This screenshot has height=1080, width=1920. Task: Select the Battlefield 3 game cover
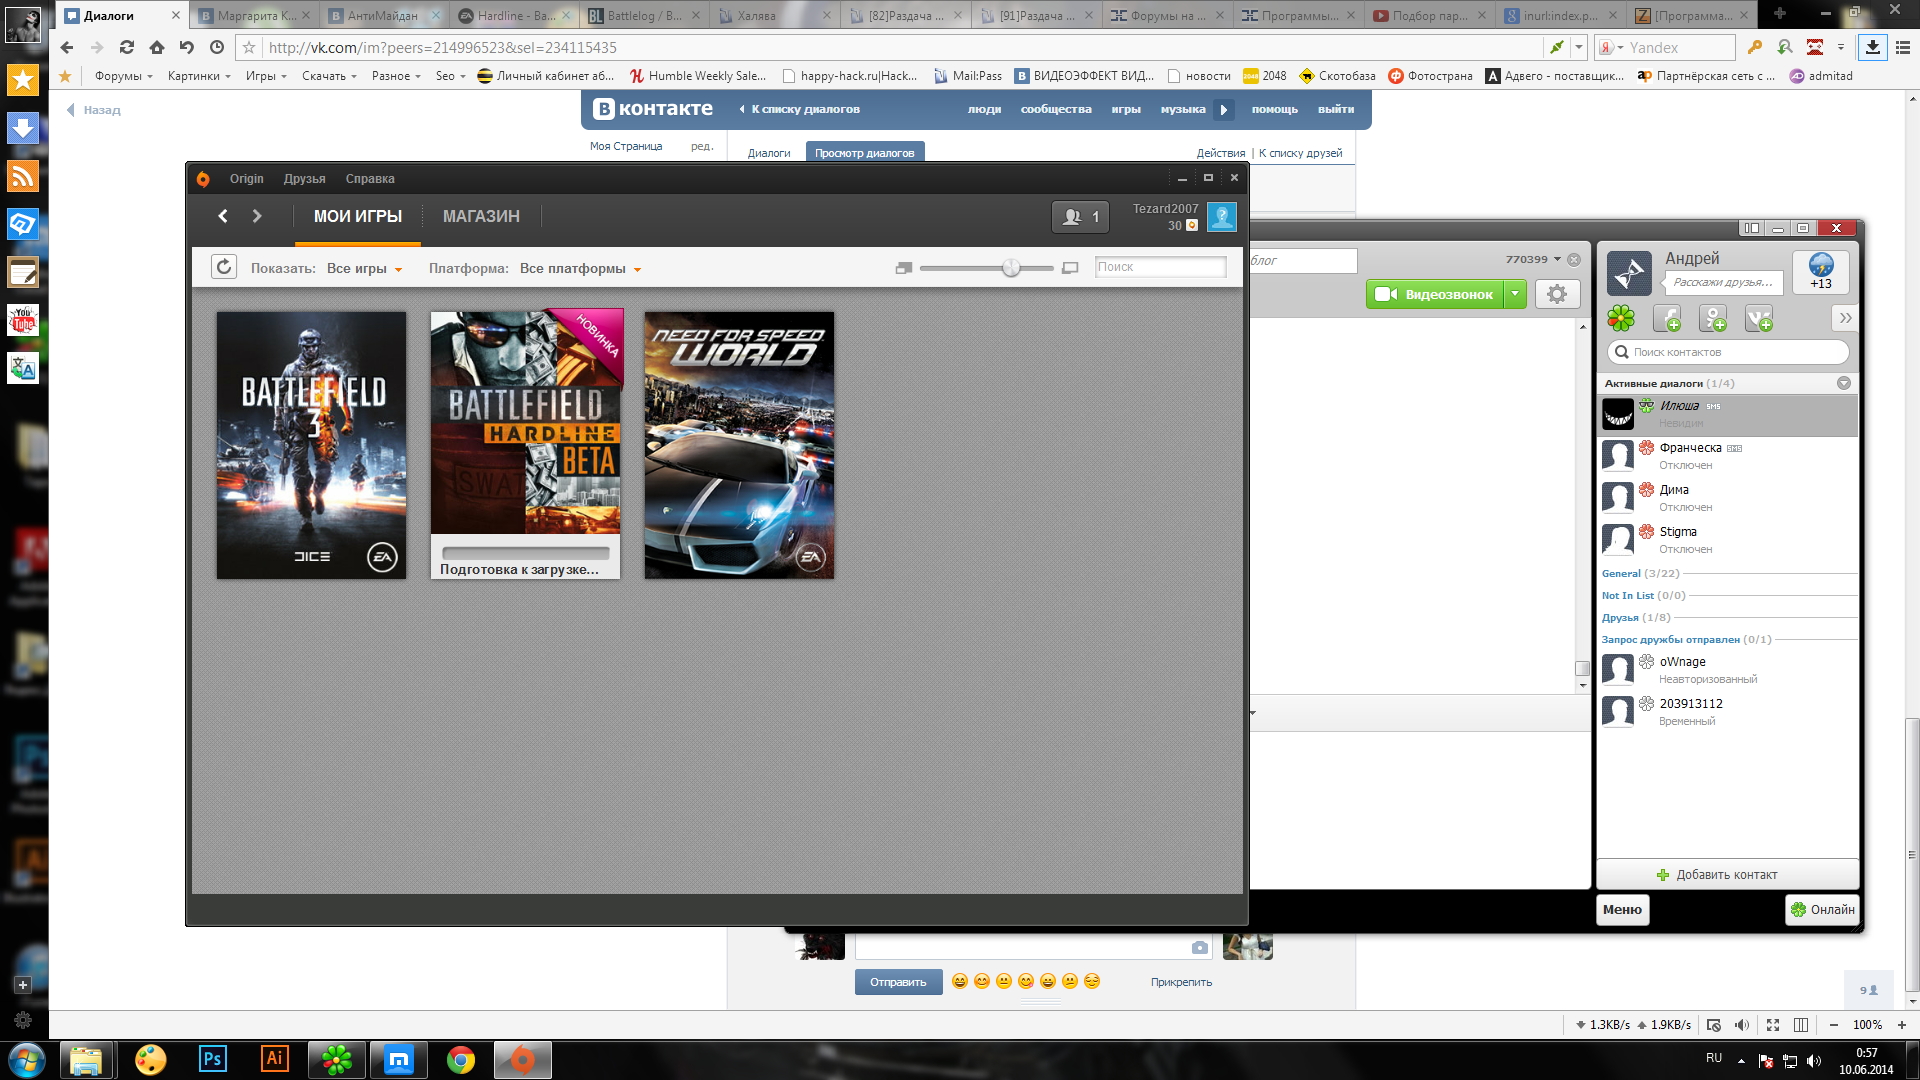(x=311, y=445)
